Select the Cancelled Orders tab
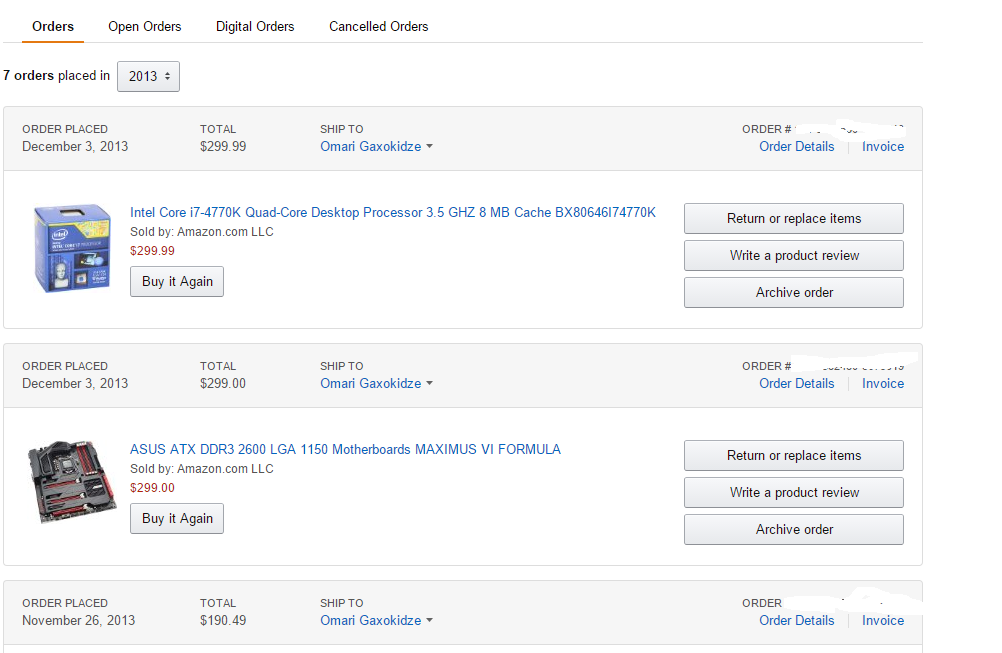1002x653 pixels. (x=378, y=26)
